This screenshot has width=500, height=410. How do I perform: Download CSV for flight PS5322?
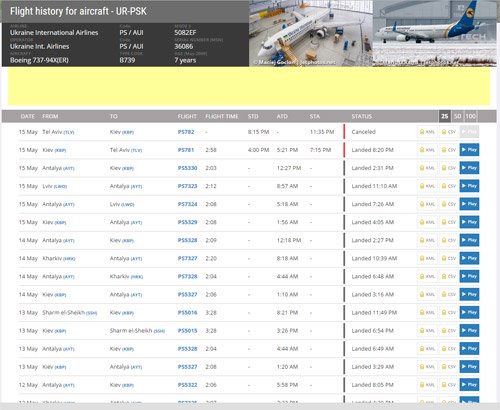pos(448,385)
